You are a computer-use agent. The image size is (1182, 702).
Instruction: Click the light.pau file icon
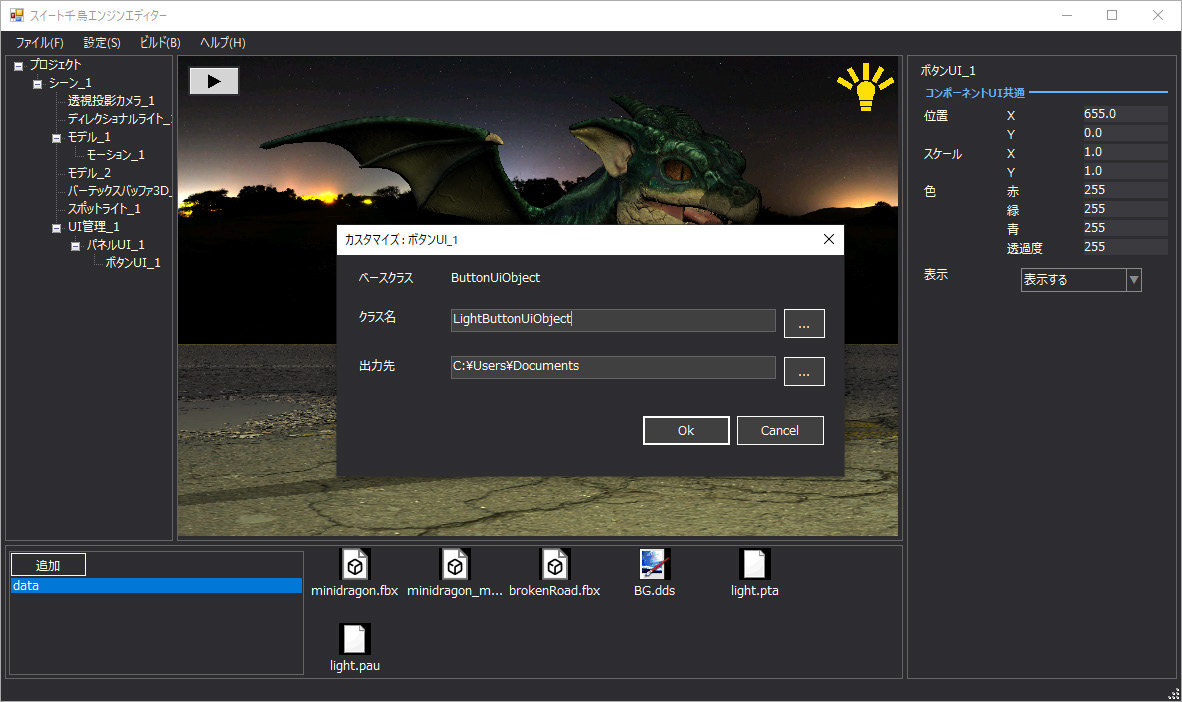[354, 640]
